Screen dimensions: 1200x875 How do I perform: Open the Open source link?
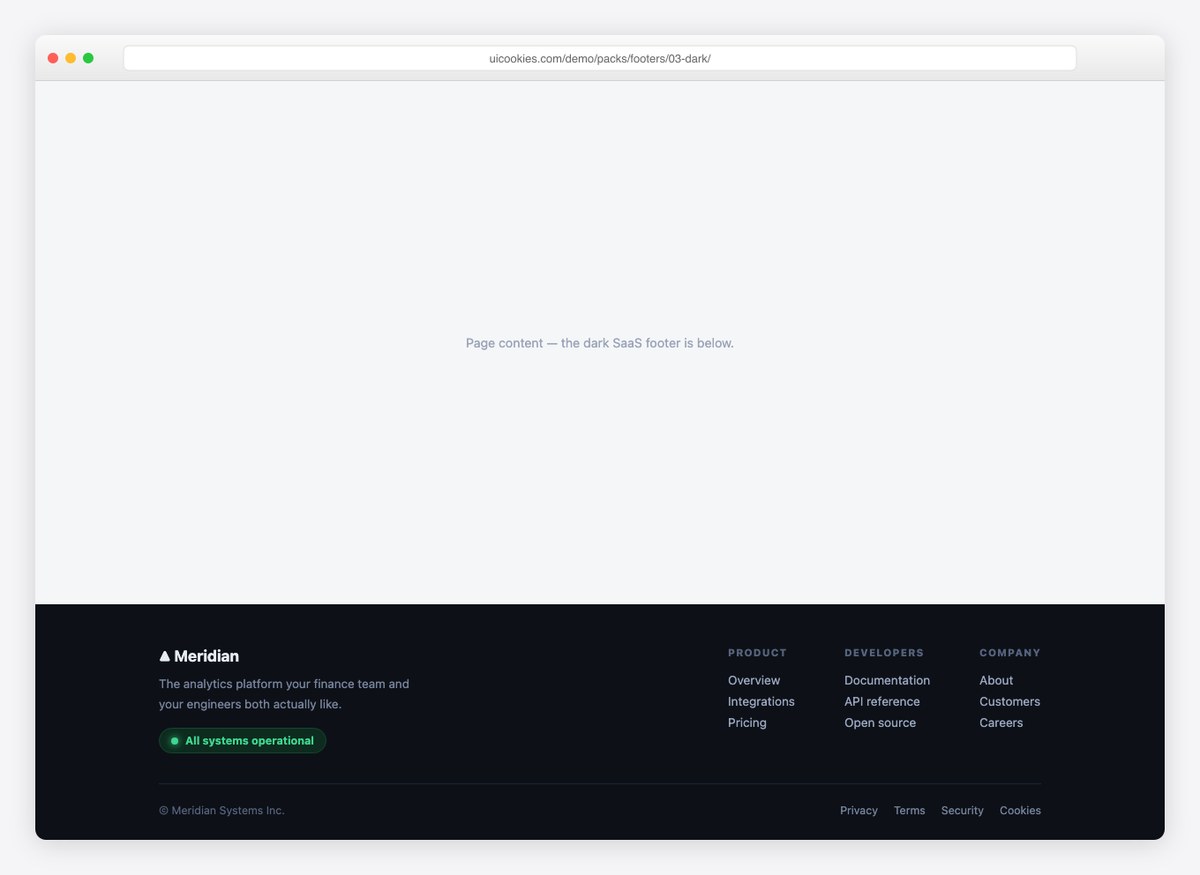click(880, 722)
